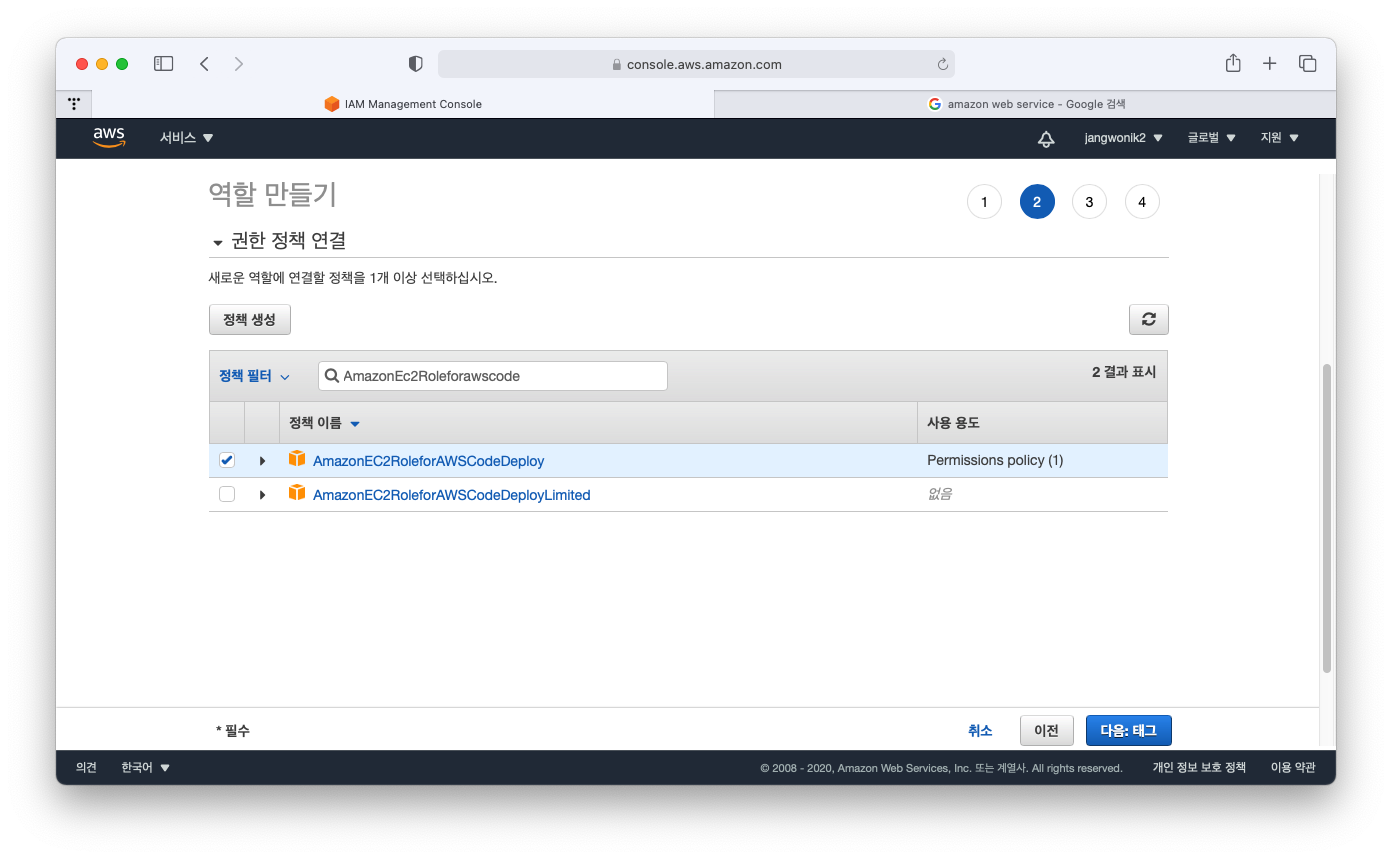Screen dimensions: 1392x859
Task: Click the 이전 previous button
Action: [1046, 731]
